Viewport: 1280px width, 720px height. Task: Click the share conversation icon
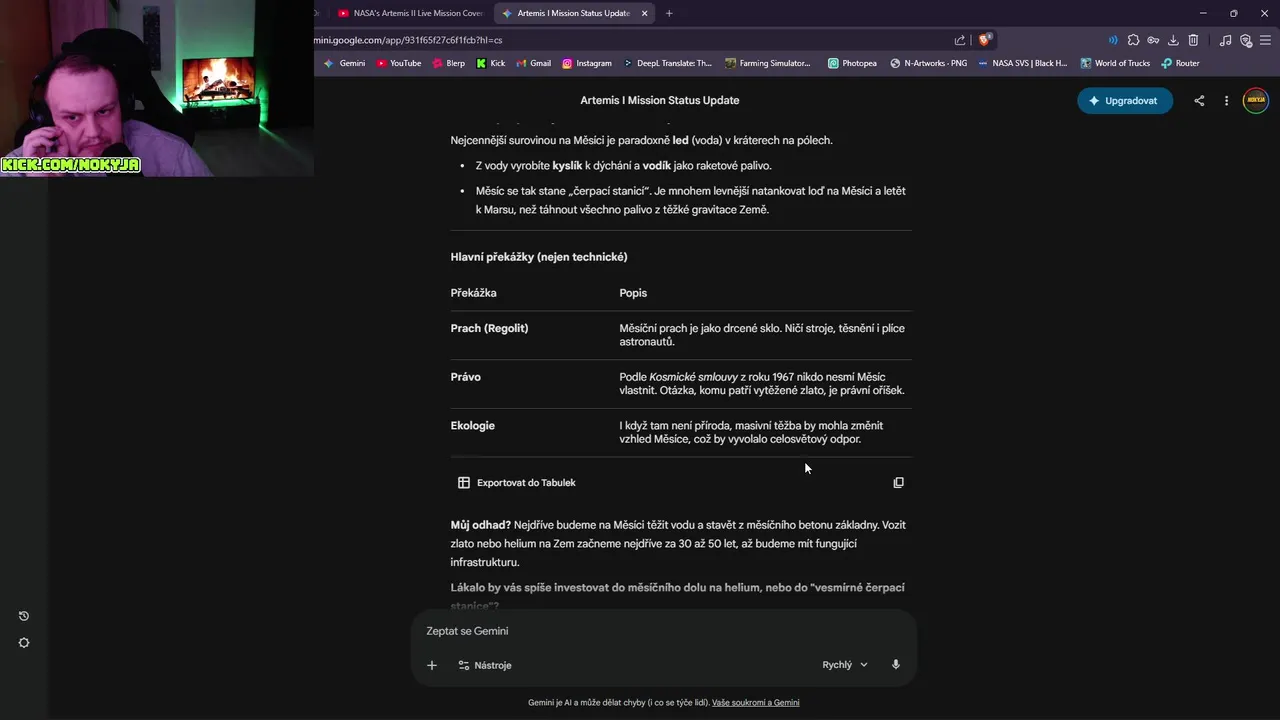tap(1199, 101)
